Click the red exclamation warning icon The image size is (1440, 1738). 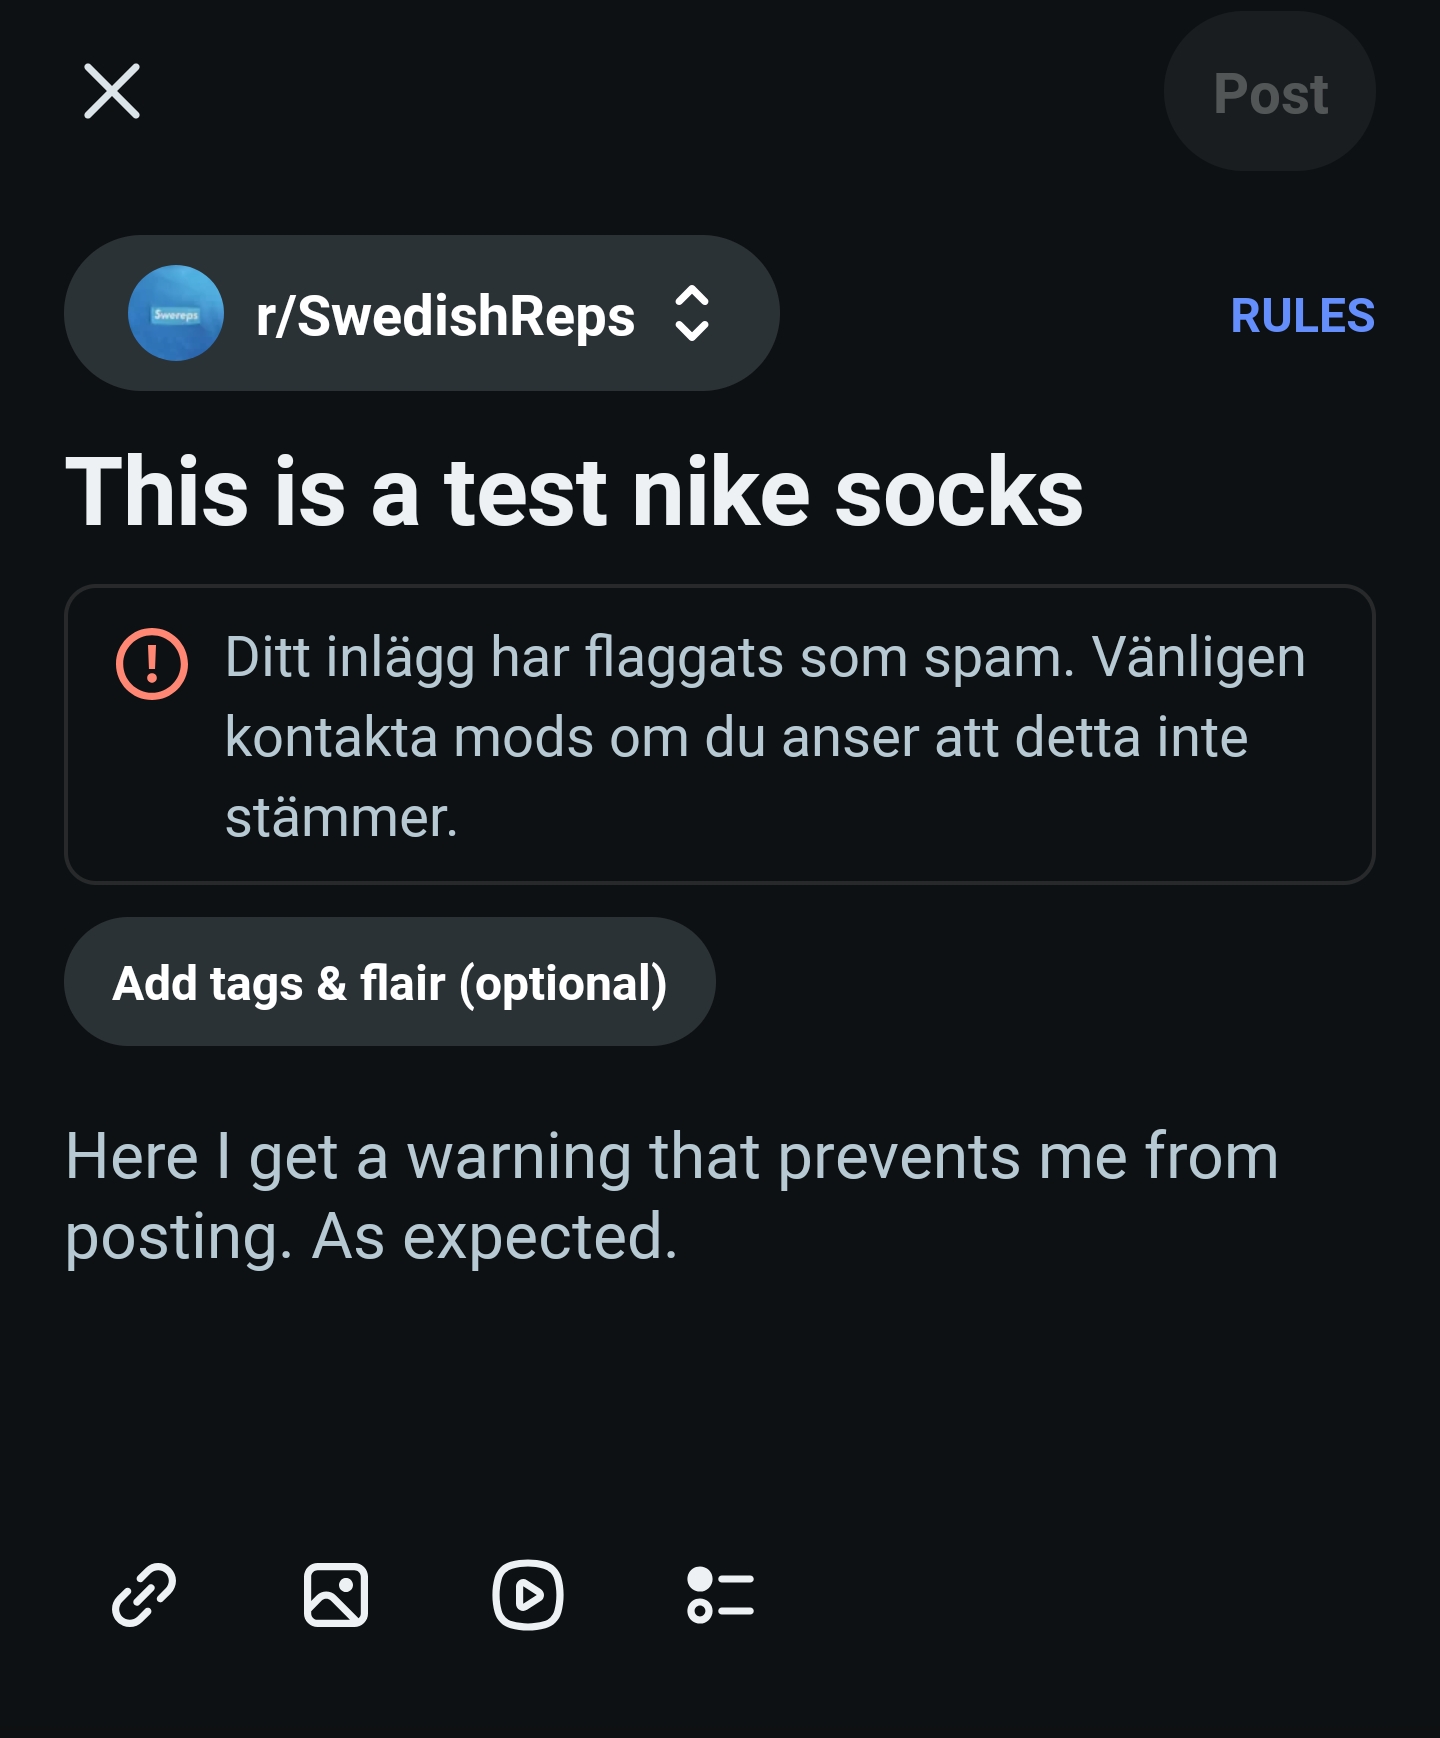coord(152,664)
